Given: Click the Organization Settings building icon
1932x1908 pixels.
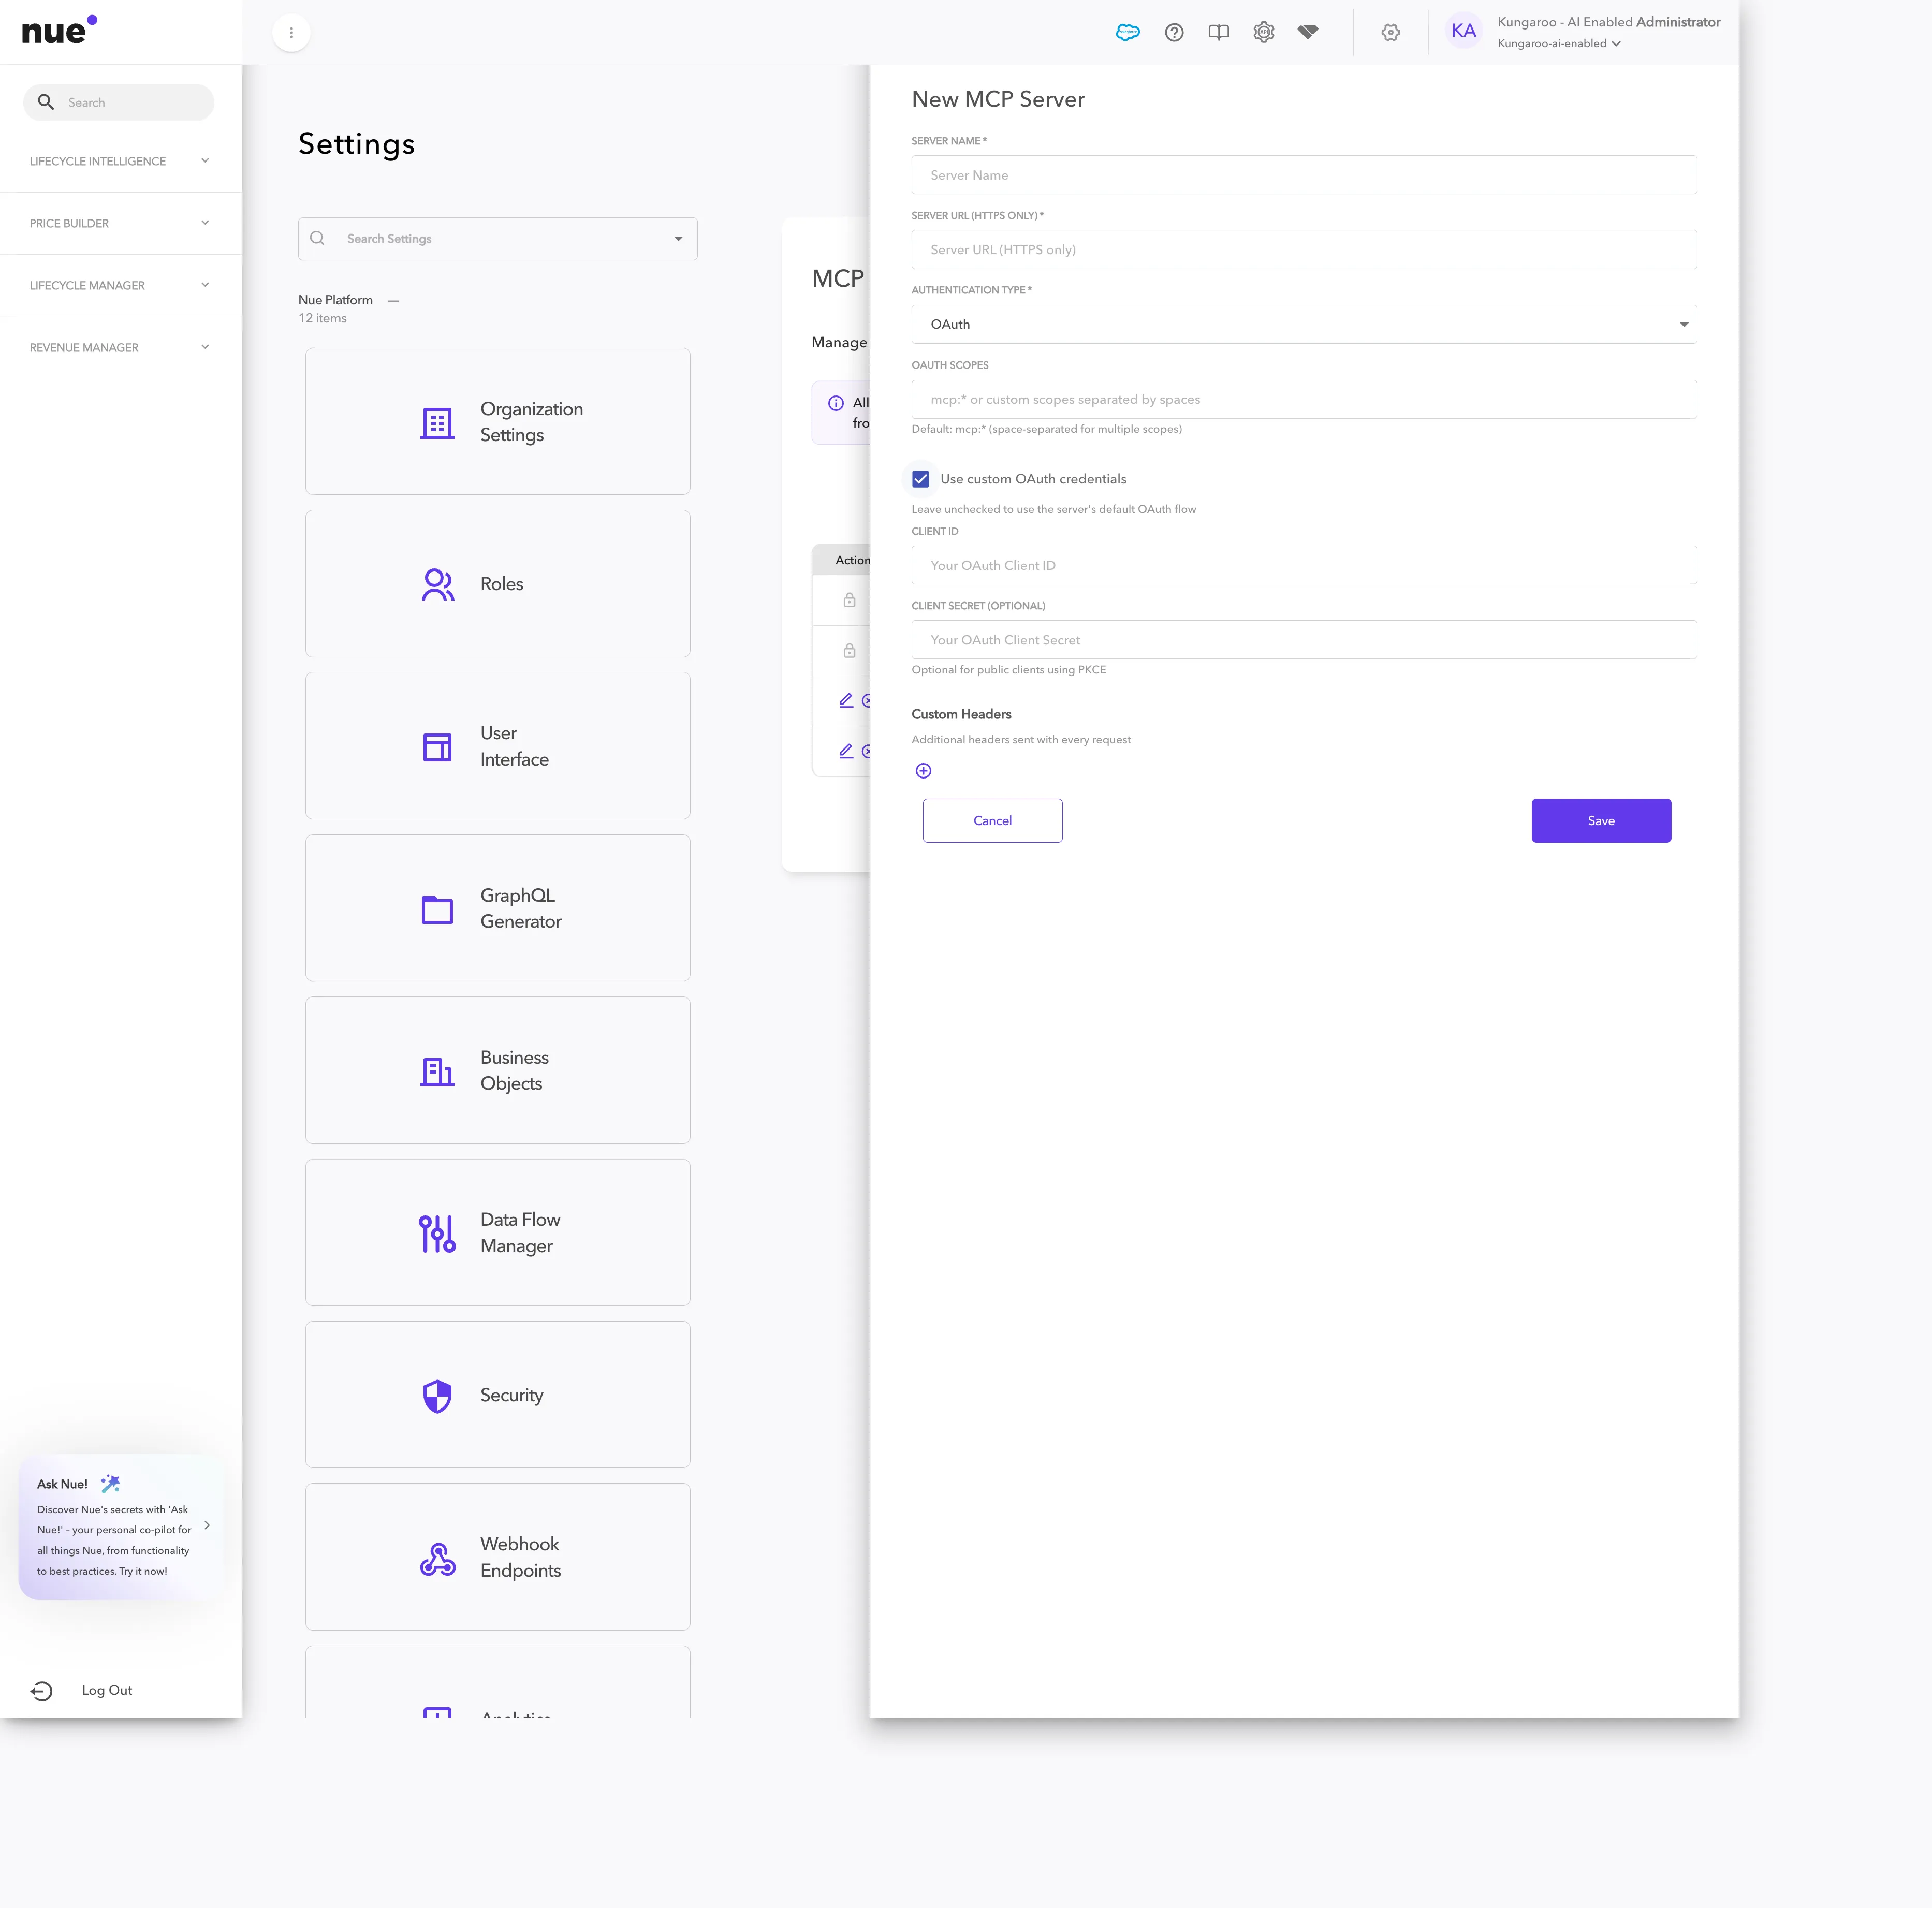Looking at the screenshot, I should [x=437, y=422].
